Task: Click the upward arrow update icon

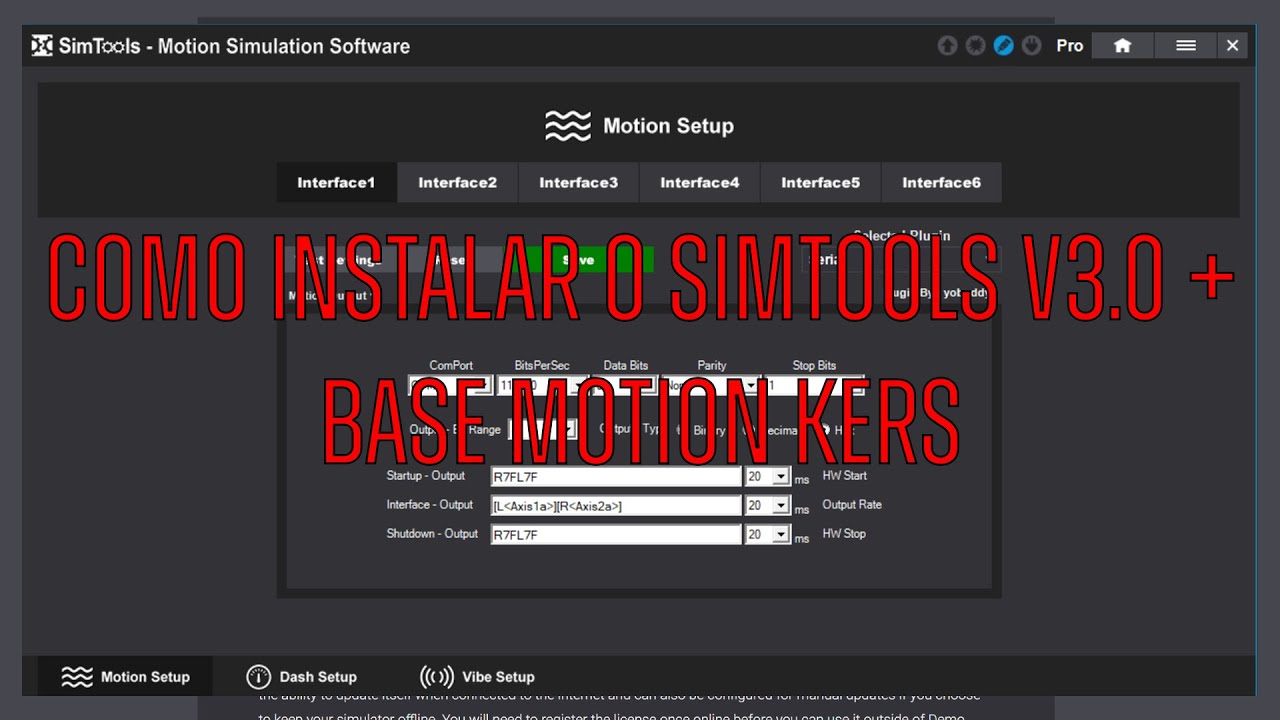Action: tap(947, 46)
